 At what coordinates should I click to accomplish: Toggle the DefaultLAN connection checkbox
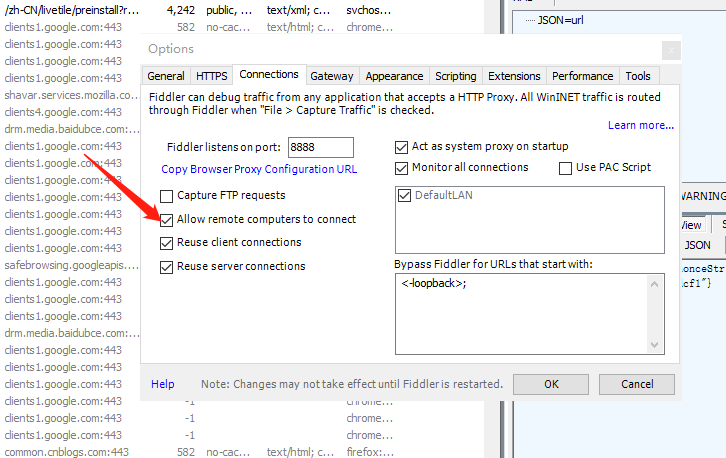[404, 195]
